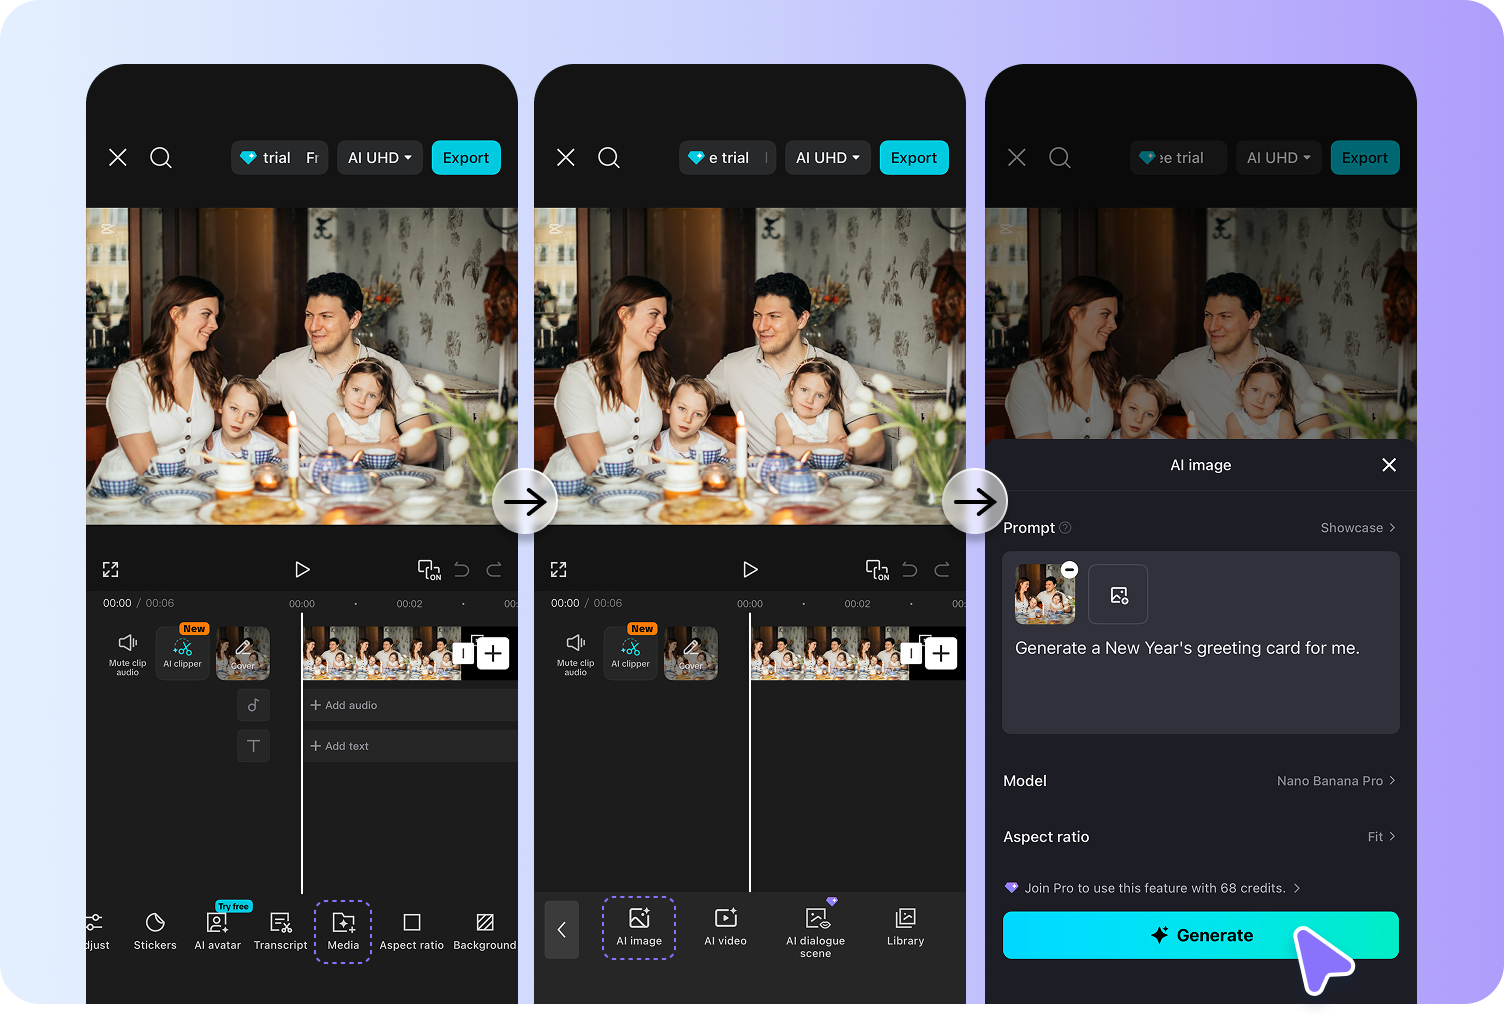Go back using the toolbar chevron
The image size is (1504, 1020).
click(562, 930)
